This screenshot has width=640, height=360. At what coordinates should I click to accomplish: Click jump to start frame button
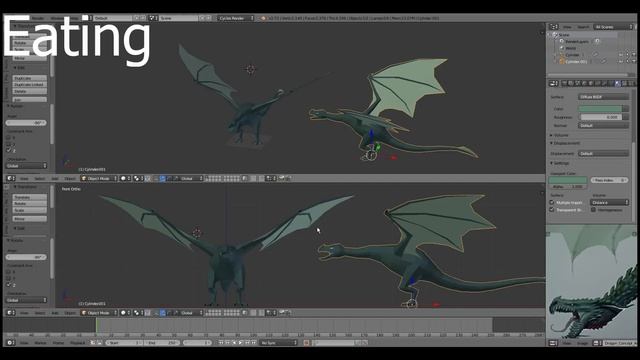click(x=221, y=342)
